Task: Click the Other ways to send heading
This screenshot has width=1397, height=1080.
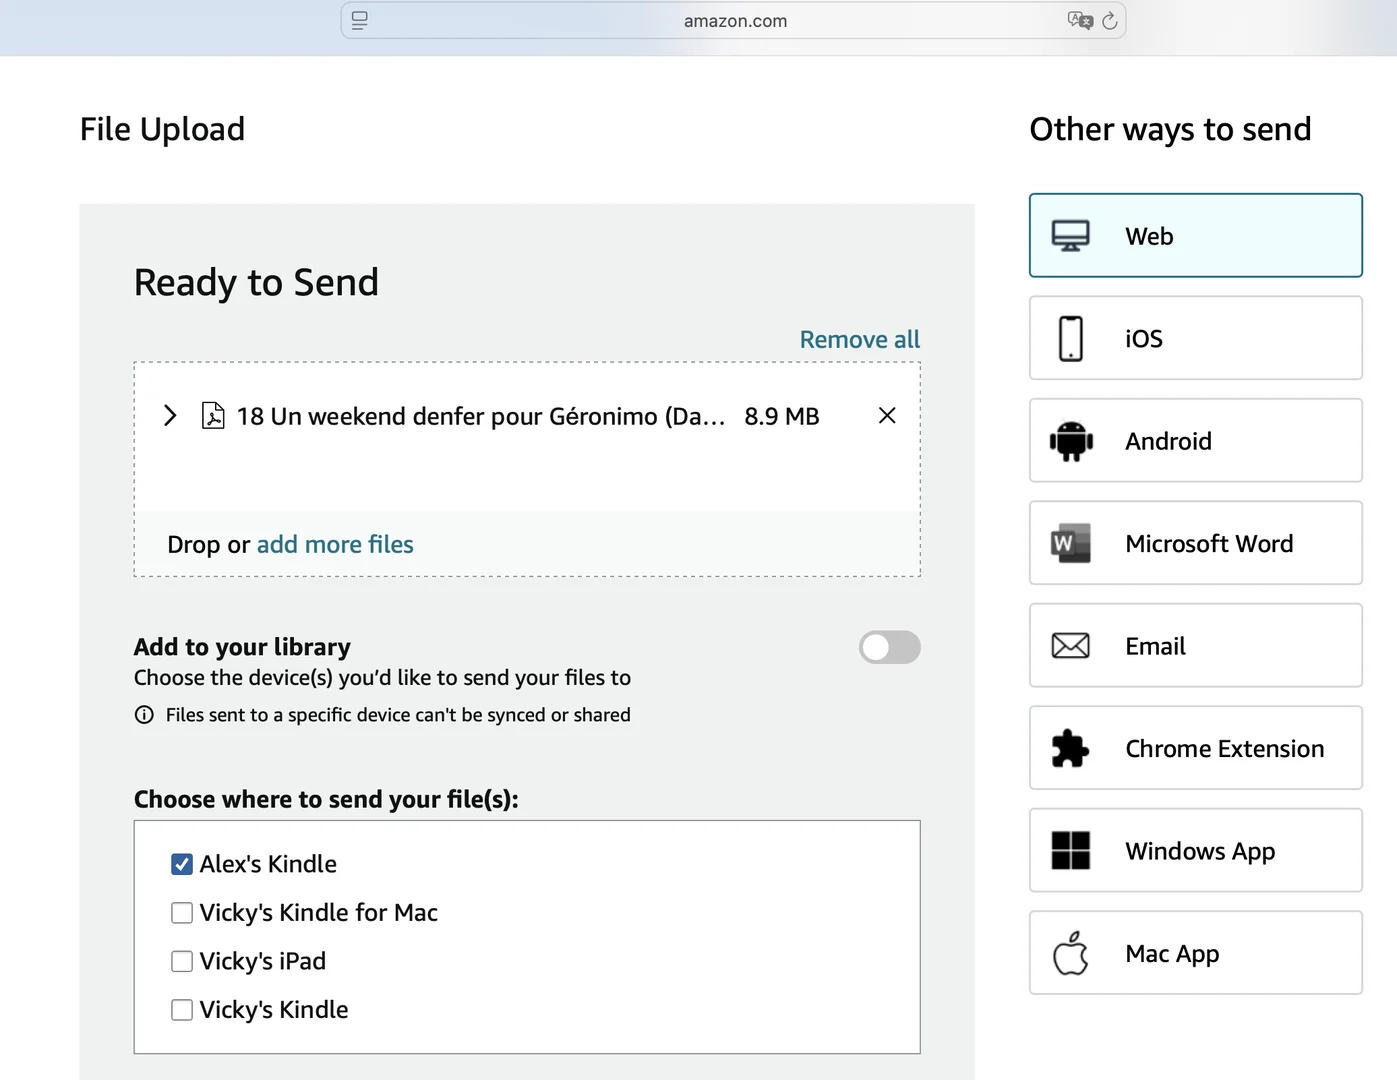Action: [1170, 129]
